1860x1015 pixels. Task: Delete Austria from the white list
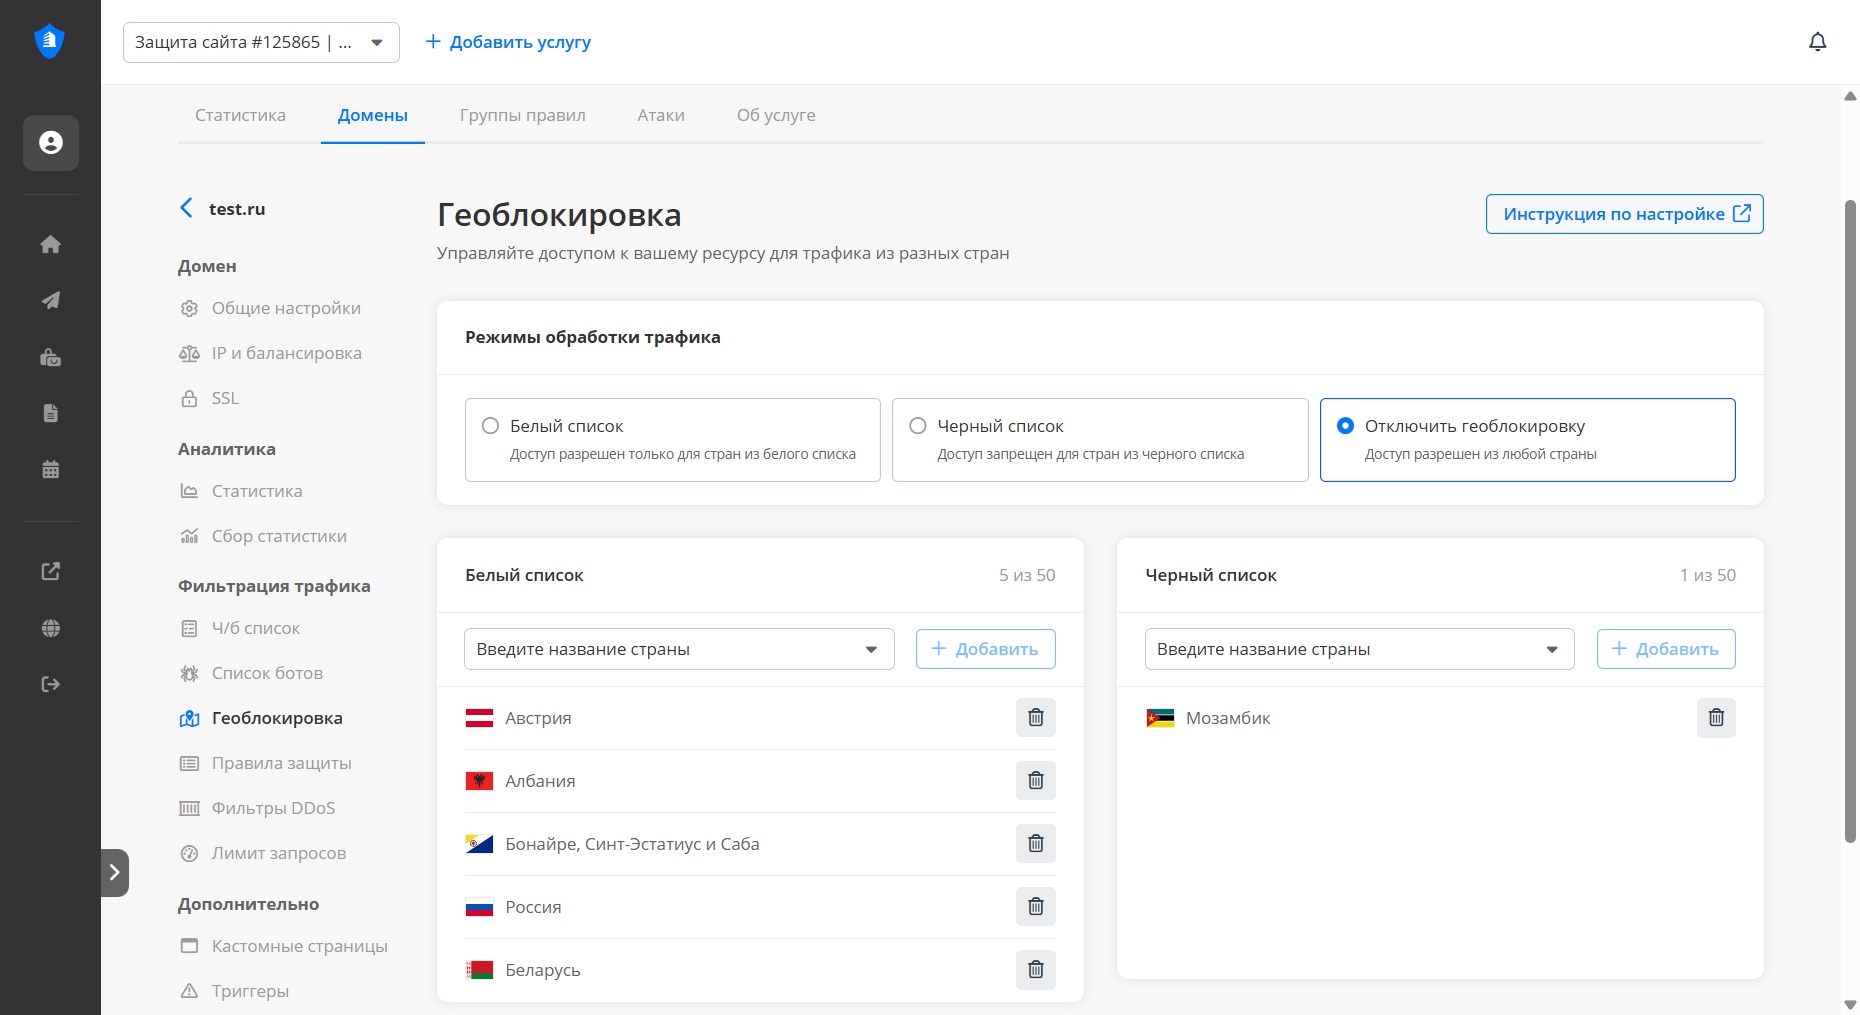point(1035,717)
